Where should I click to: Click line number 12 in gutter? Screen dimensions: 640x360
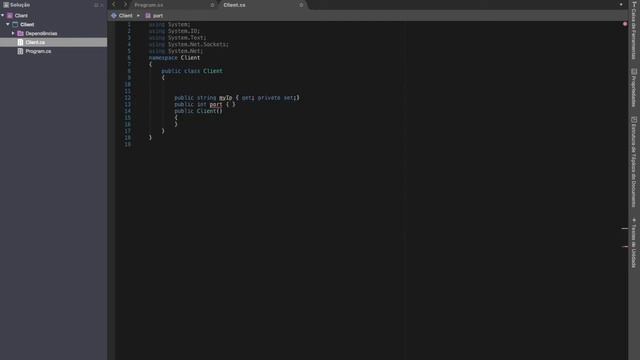pyautogui.click(x=128, y=98)
